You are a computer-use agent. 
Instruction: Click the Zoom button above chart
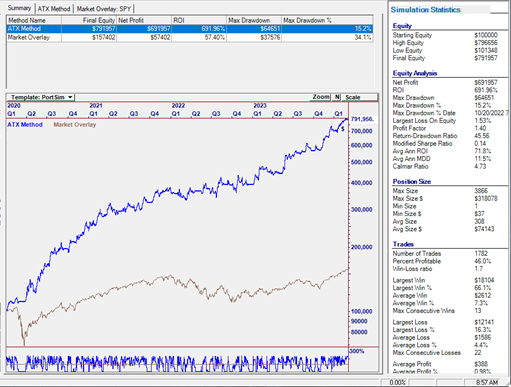[x=321, y=97]
